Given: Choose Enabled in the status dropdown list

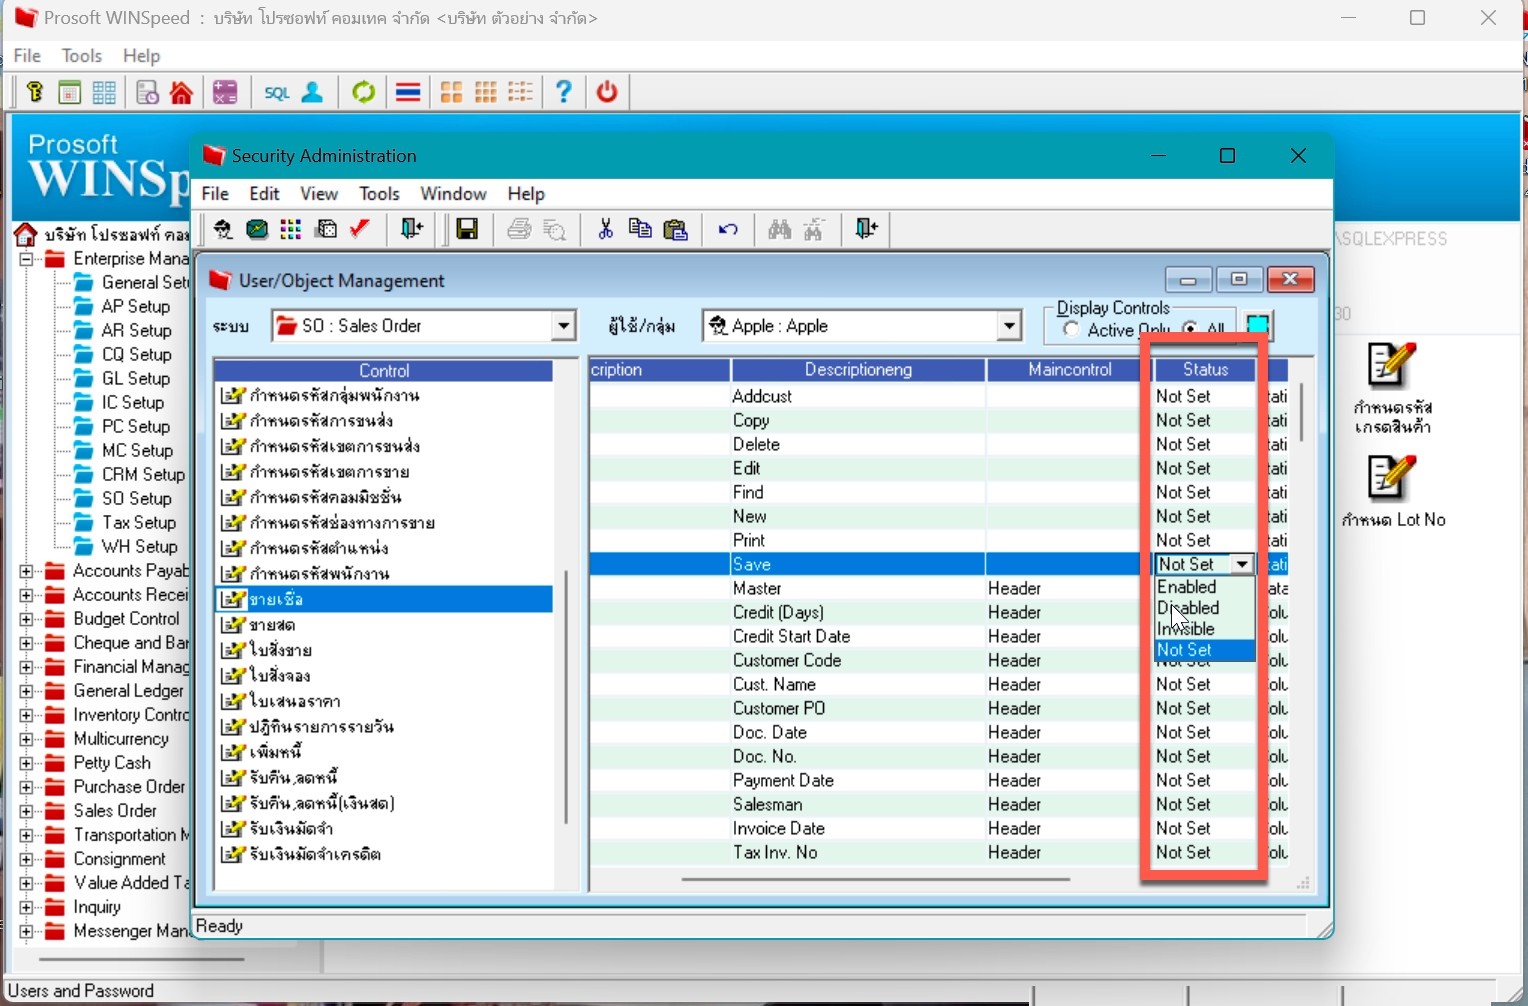Looking at the screenshot, I should [x=1204, y=588].
